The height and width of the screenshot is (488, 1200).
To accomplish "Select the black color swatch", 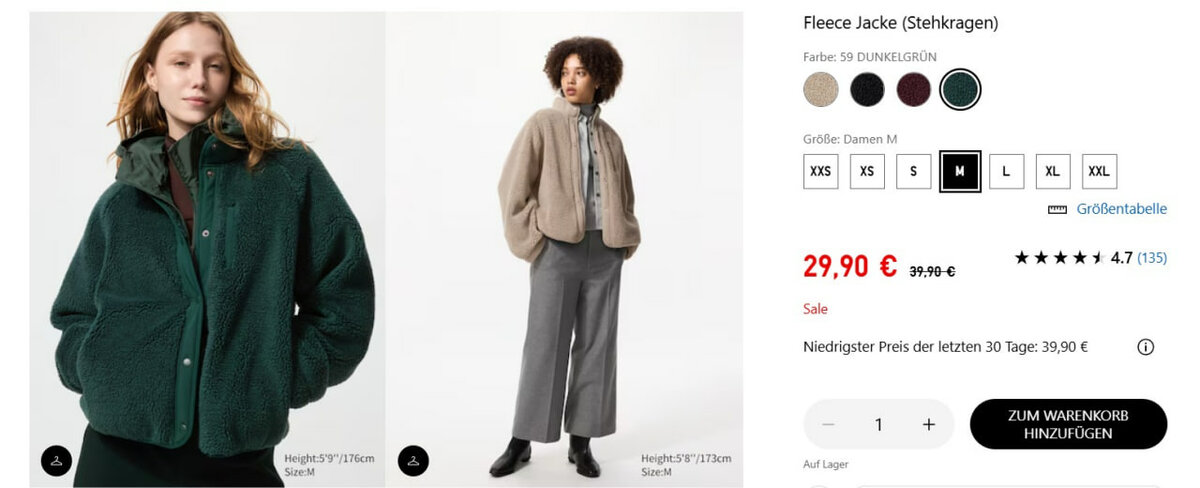I will pos(867,90).
